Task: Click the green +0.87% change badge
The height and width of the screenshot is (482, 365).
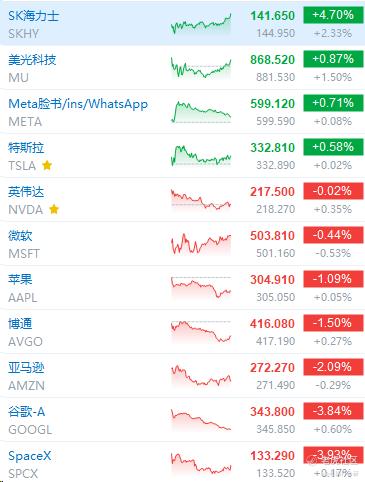Action: [333, 59]
